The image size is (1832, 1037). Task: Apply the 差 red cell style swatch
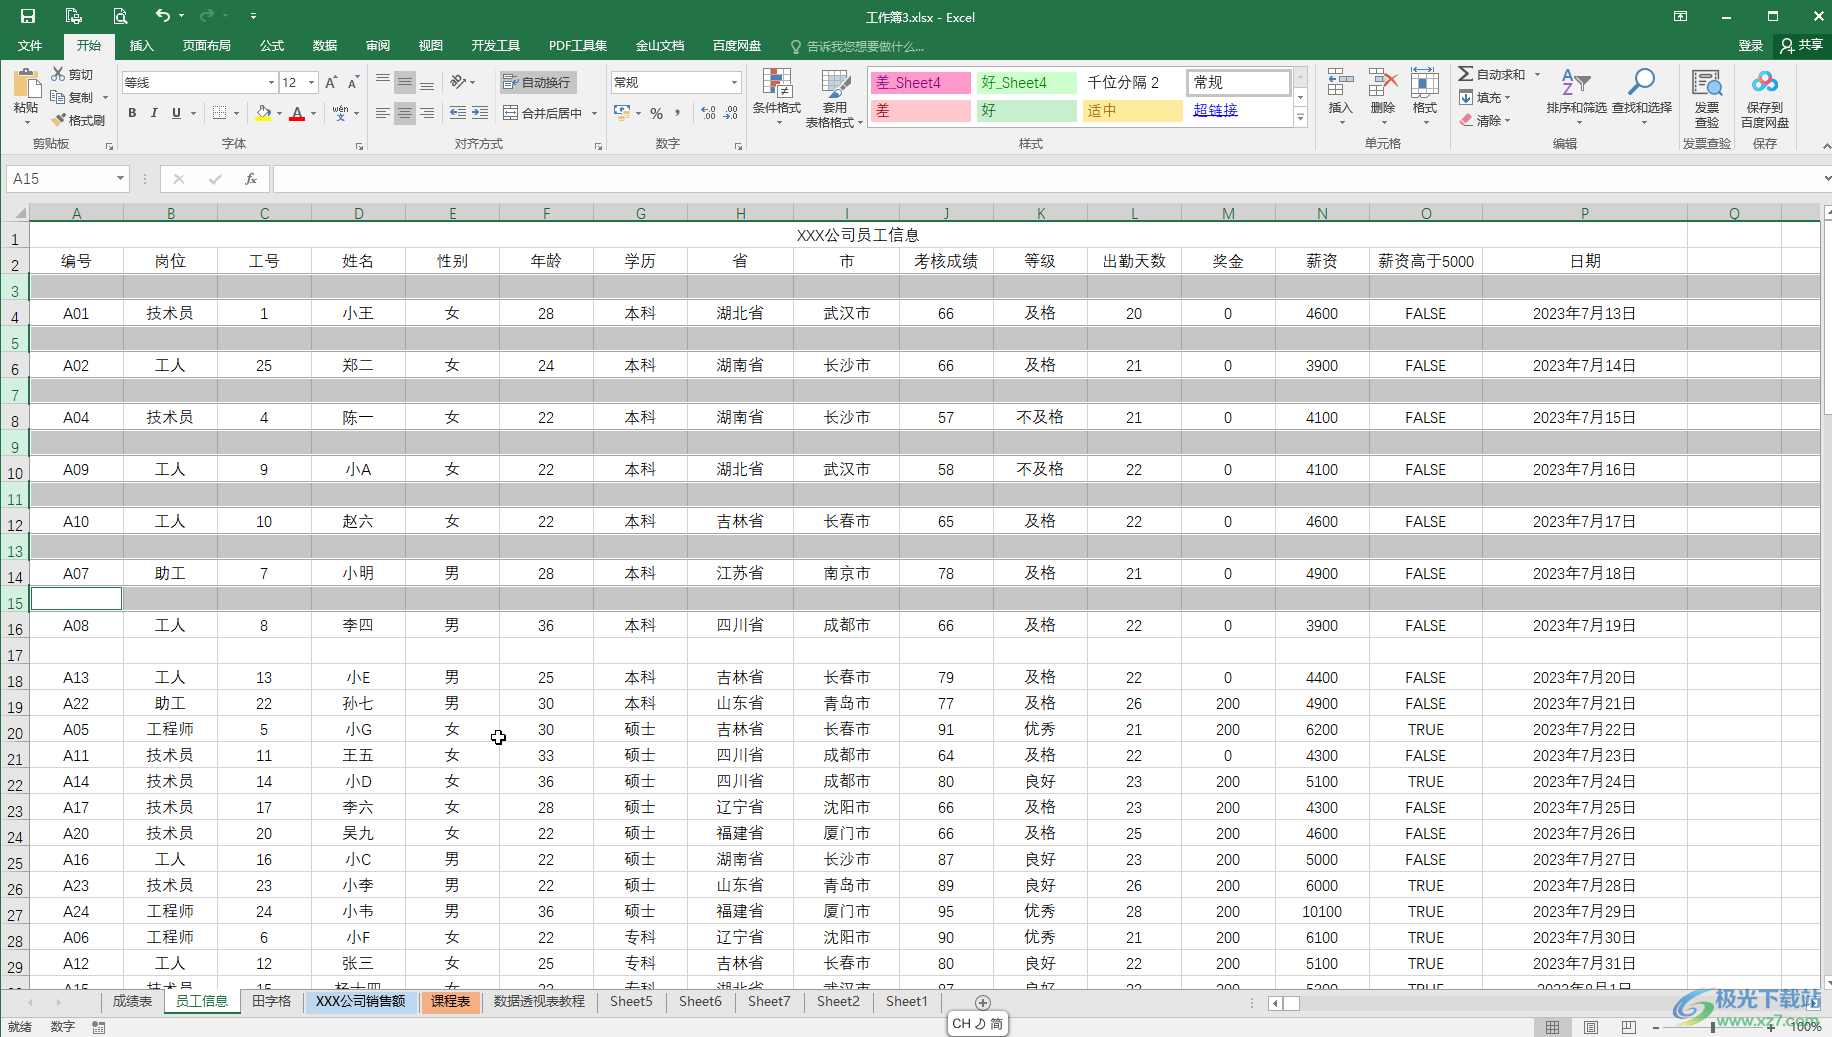point(920,110)
